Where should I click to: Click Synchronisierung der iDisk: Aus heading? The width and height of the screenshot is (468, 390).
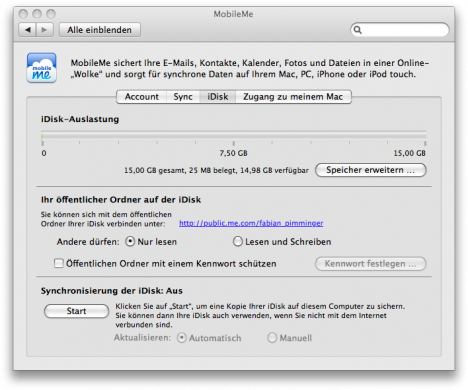tap(112, 291)
